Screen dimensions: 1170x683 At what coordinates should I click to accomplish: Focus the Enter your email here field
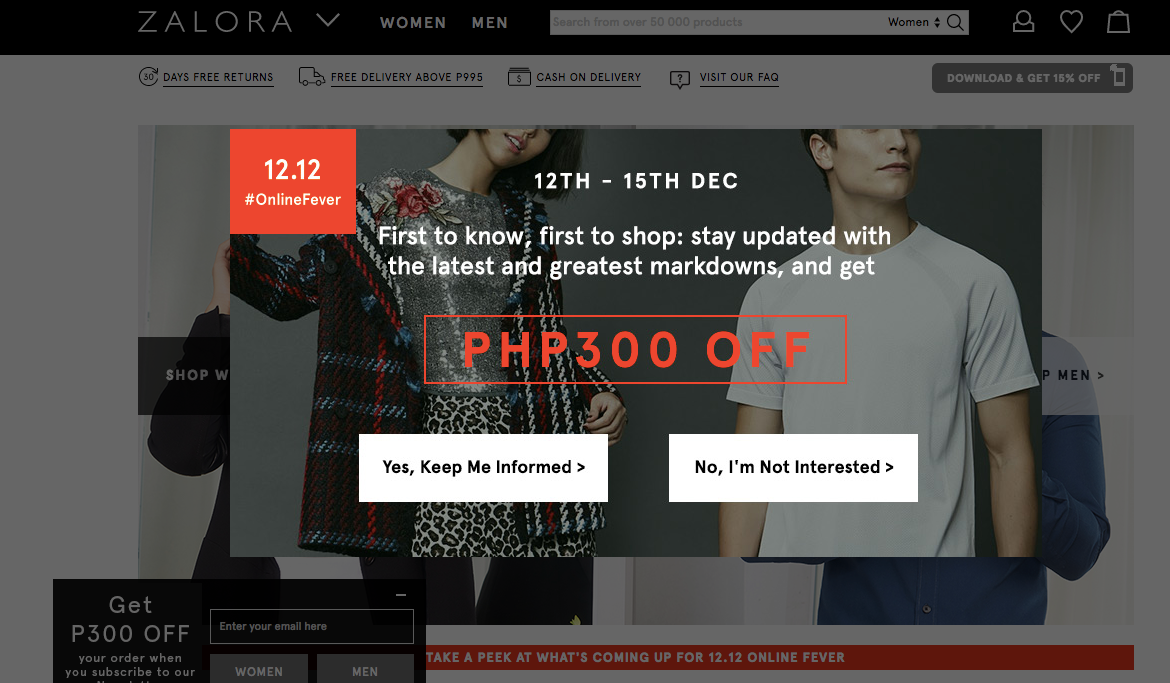click(x=312, y=626)
